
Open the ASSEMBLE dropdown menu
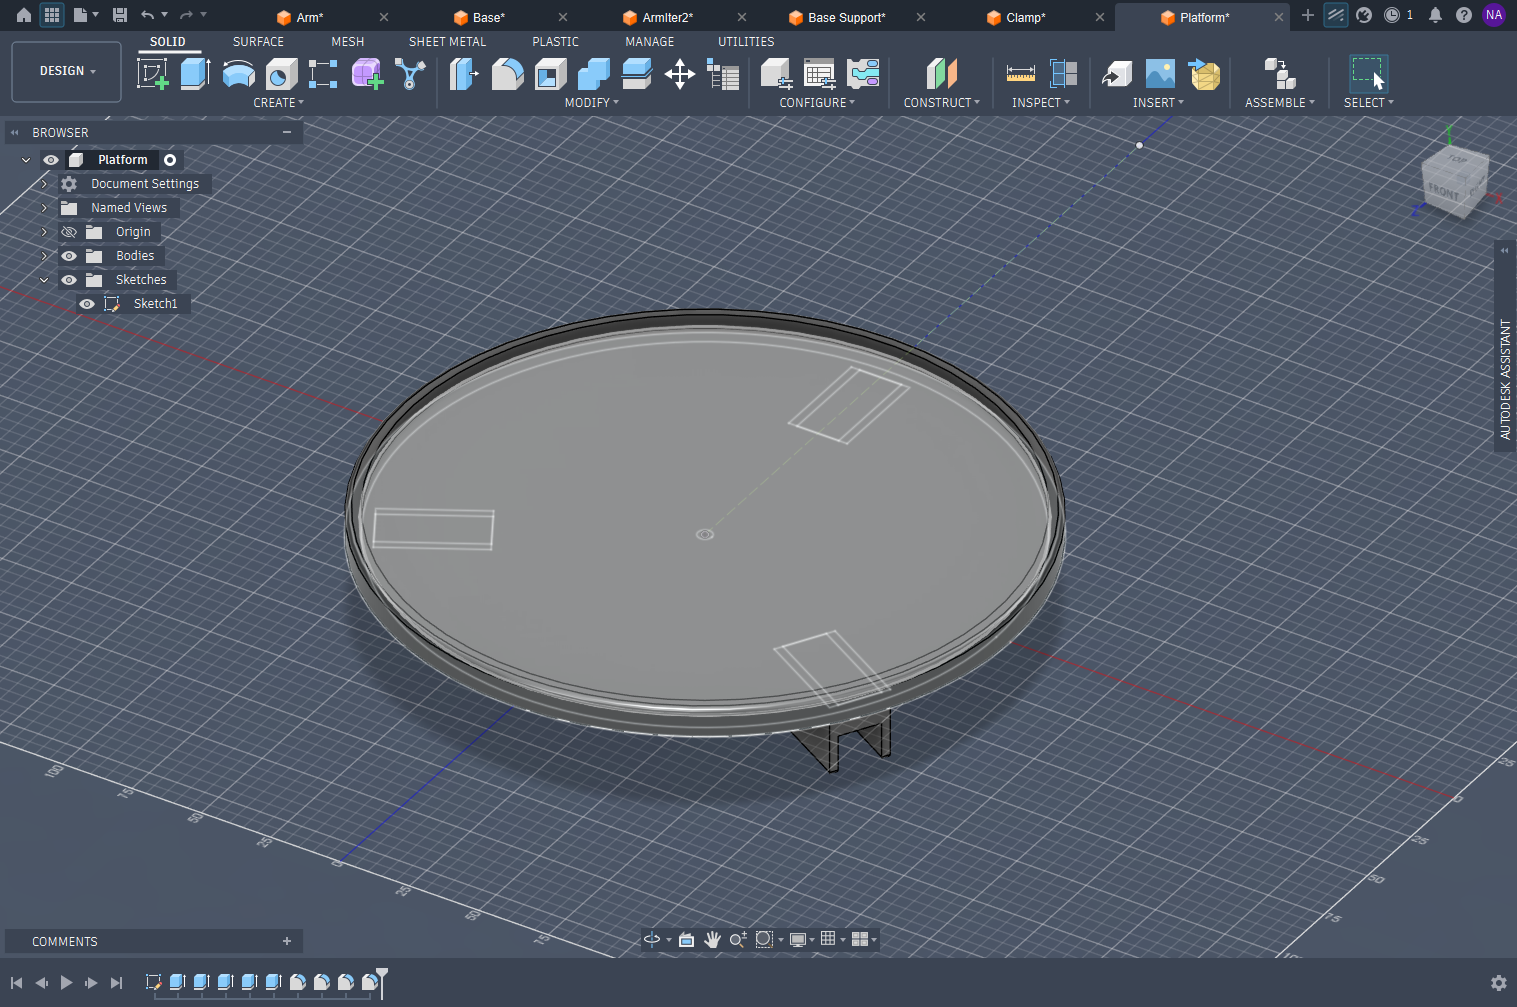click(x=1280, y=103)
